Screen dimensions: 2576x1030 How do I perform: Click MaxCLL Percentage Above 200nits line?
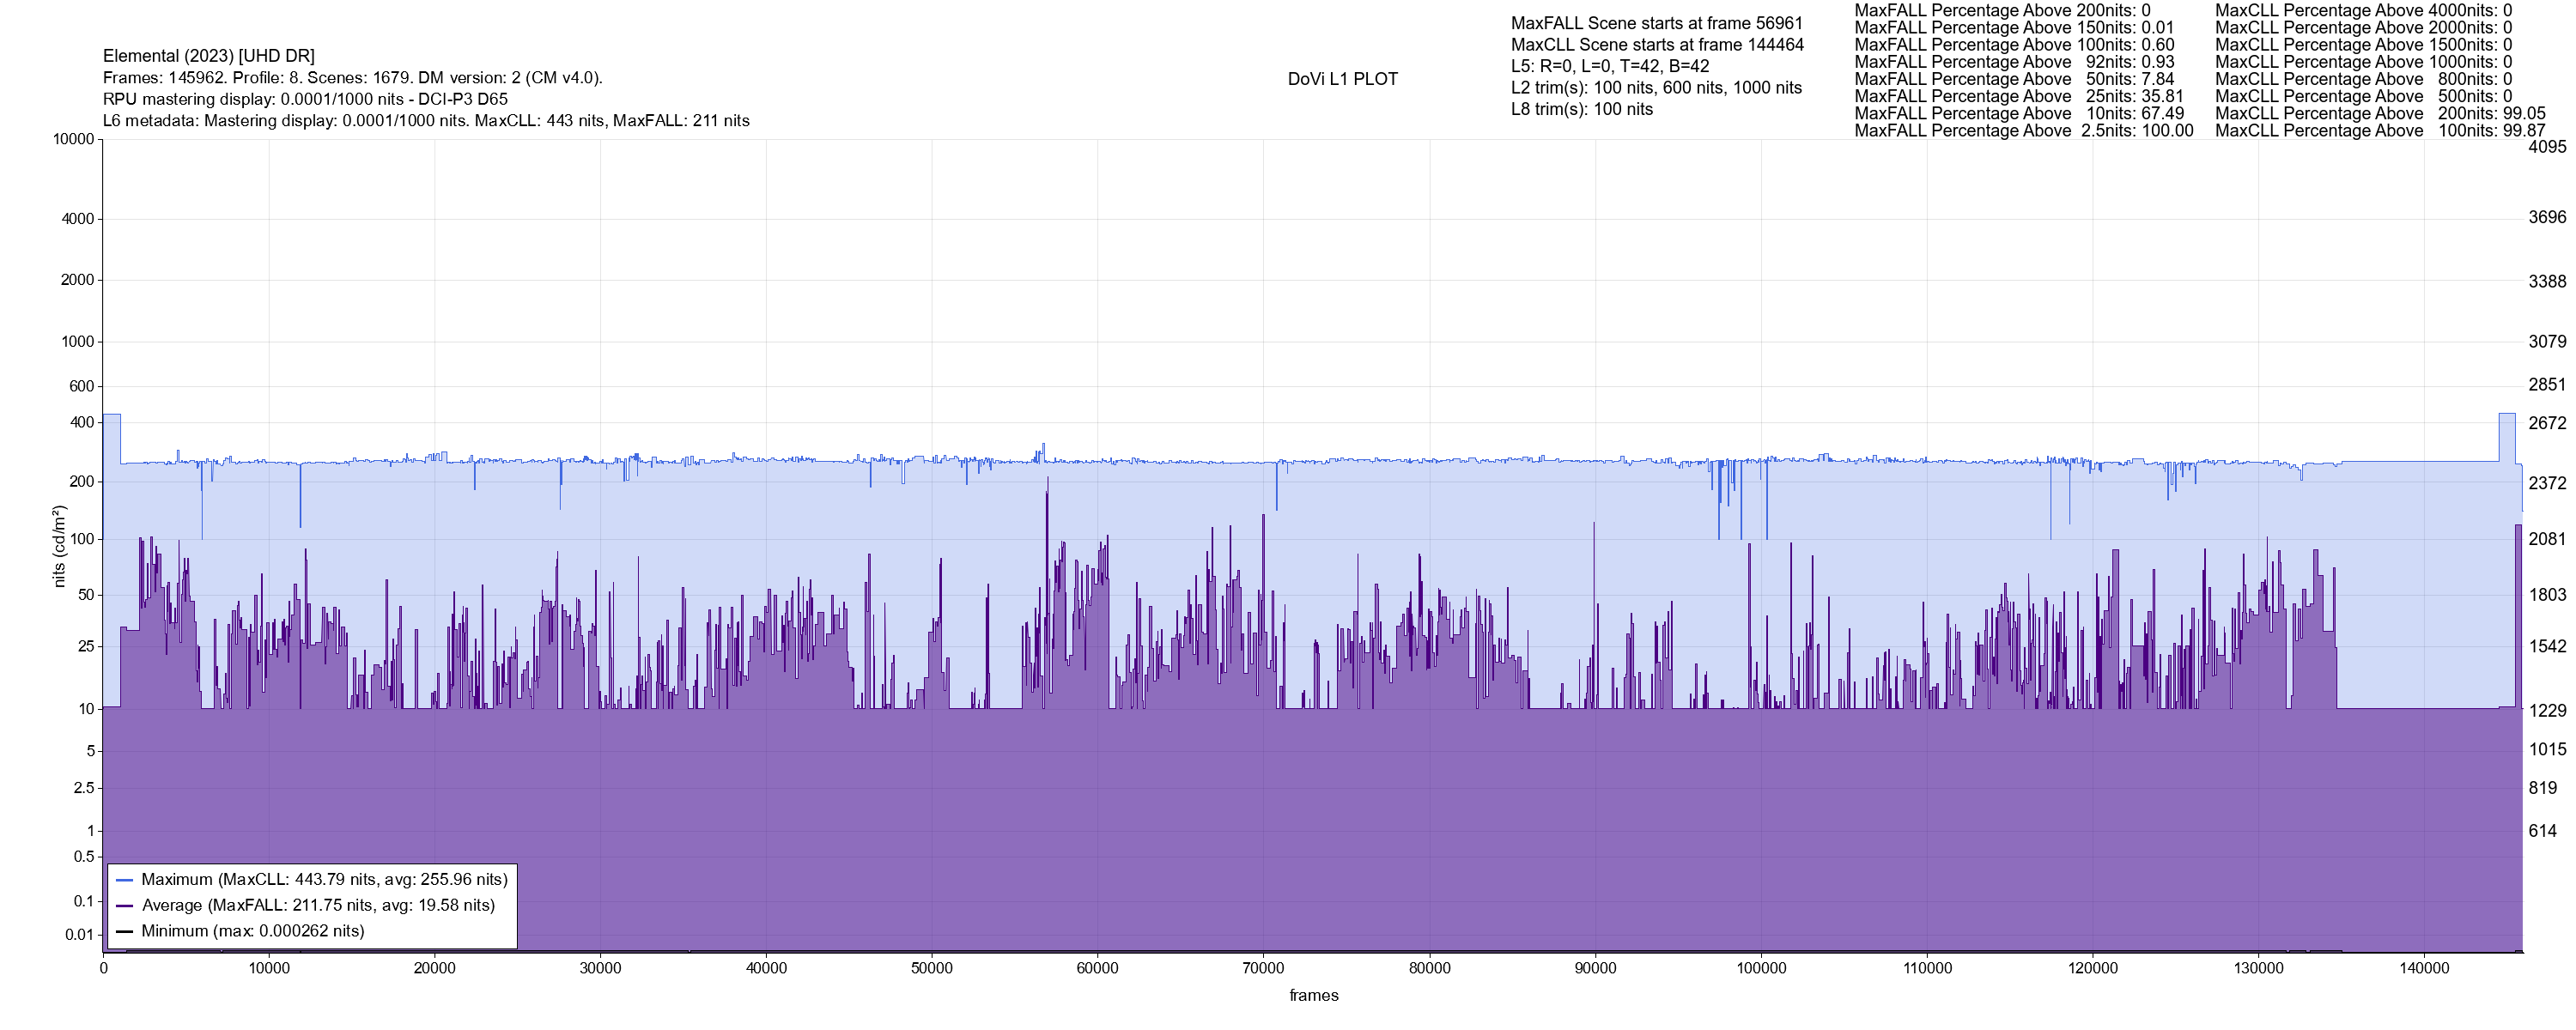coord(2379,114)
